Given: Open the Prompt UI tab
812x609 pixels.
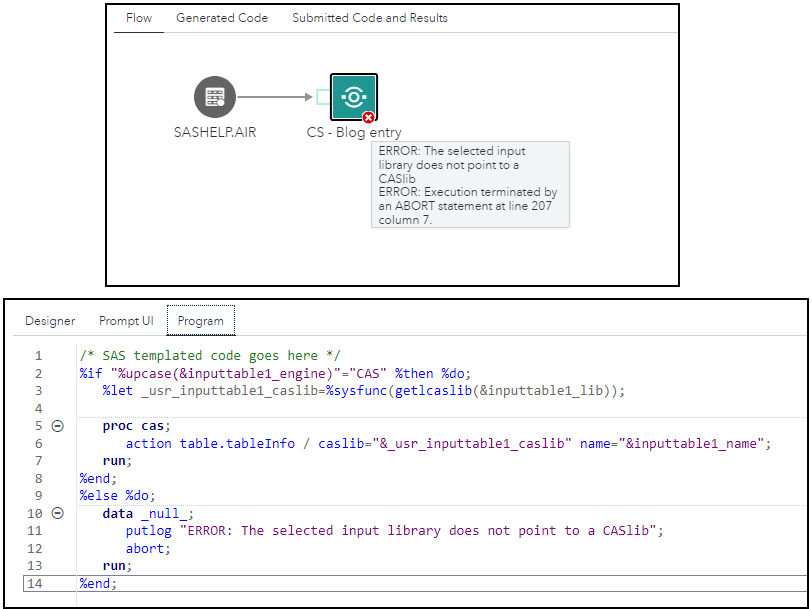Looking at the screenshot, I should pos(125,321).
